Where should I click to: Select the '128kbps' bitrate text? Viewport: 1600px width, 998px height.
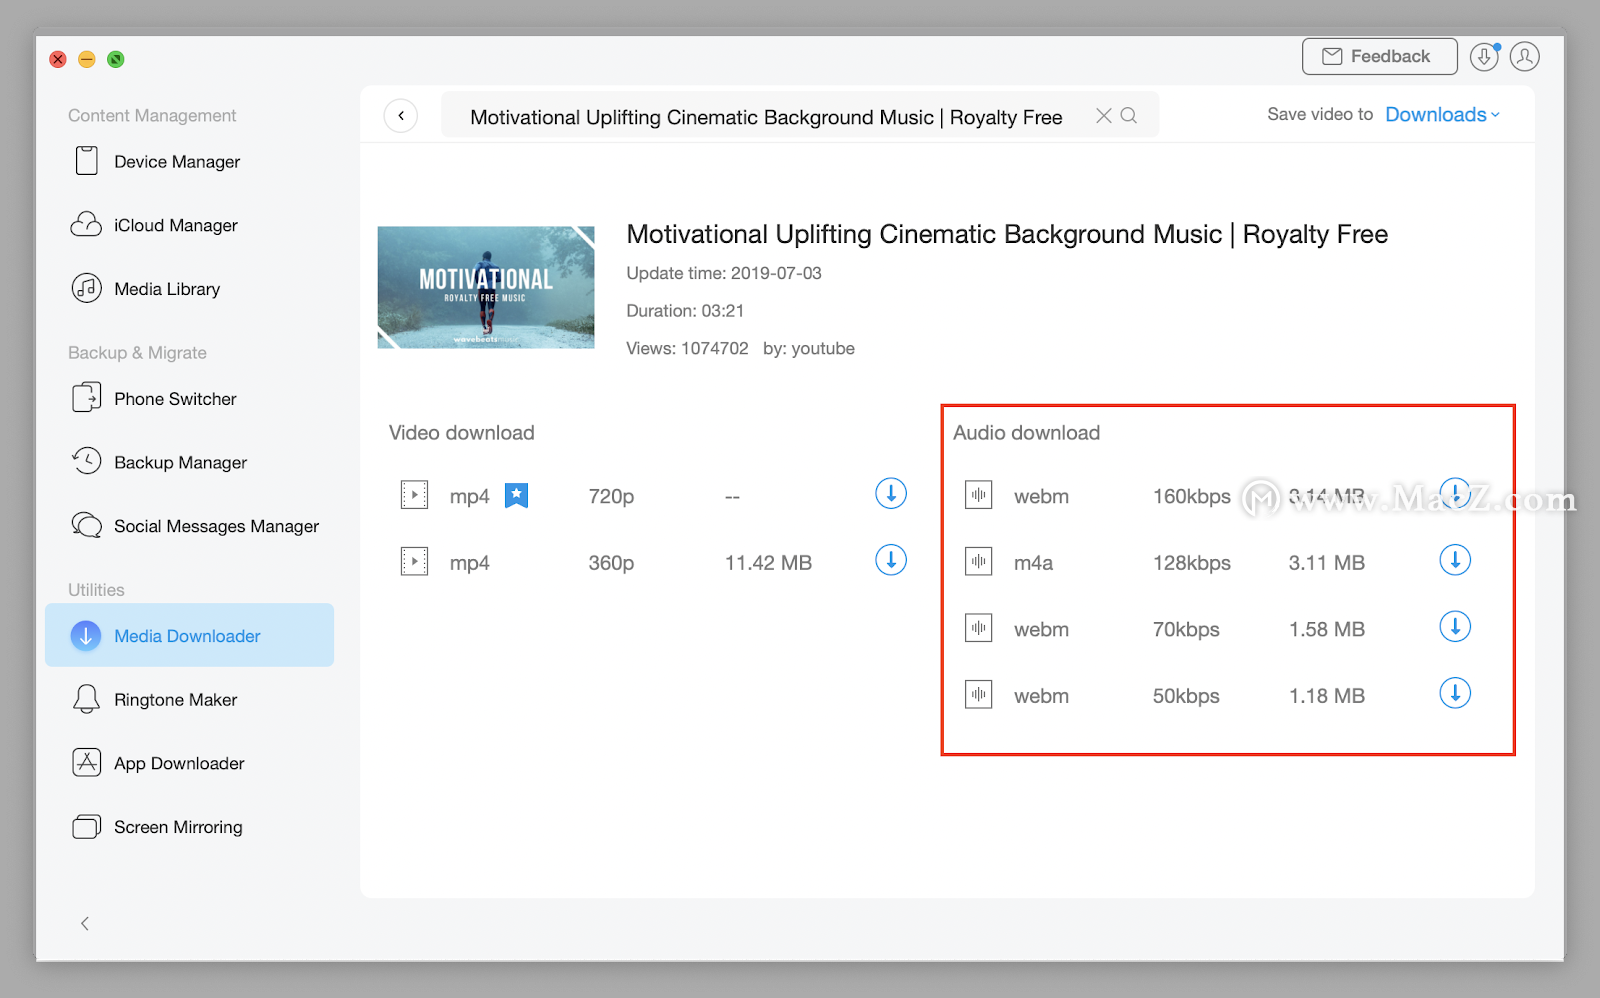[x=1192, y=563]
